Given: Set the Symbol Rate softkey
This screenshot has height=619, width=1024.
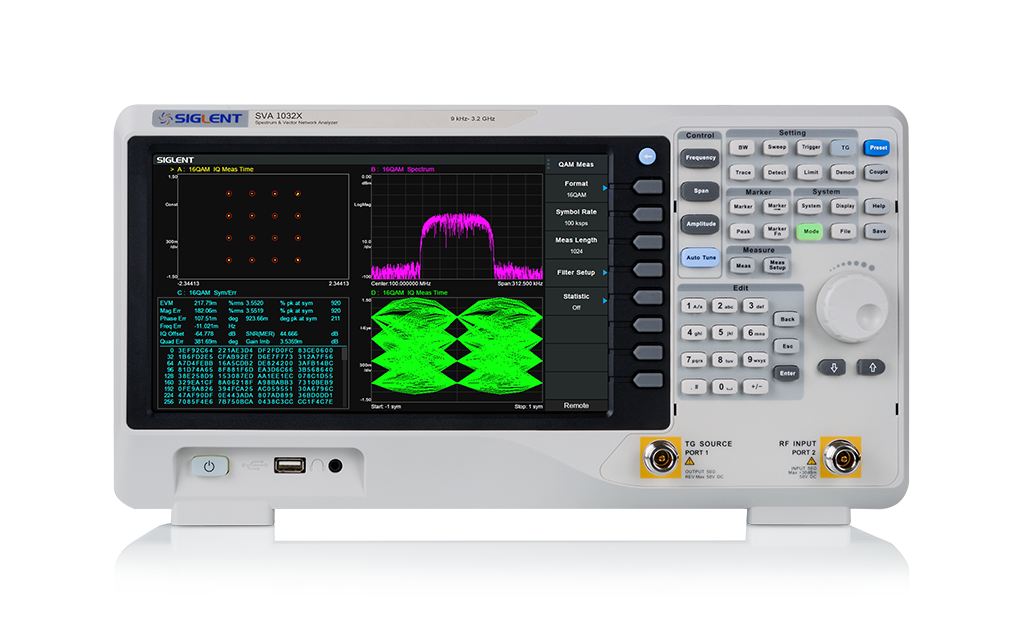Looking at the screenshot, I should pyautogui.click(x=576, y=217).
